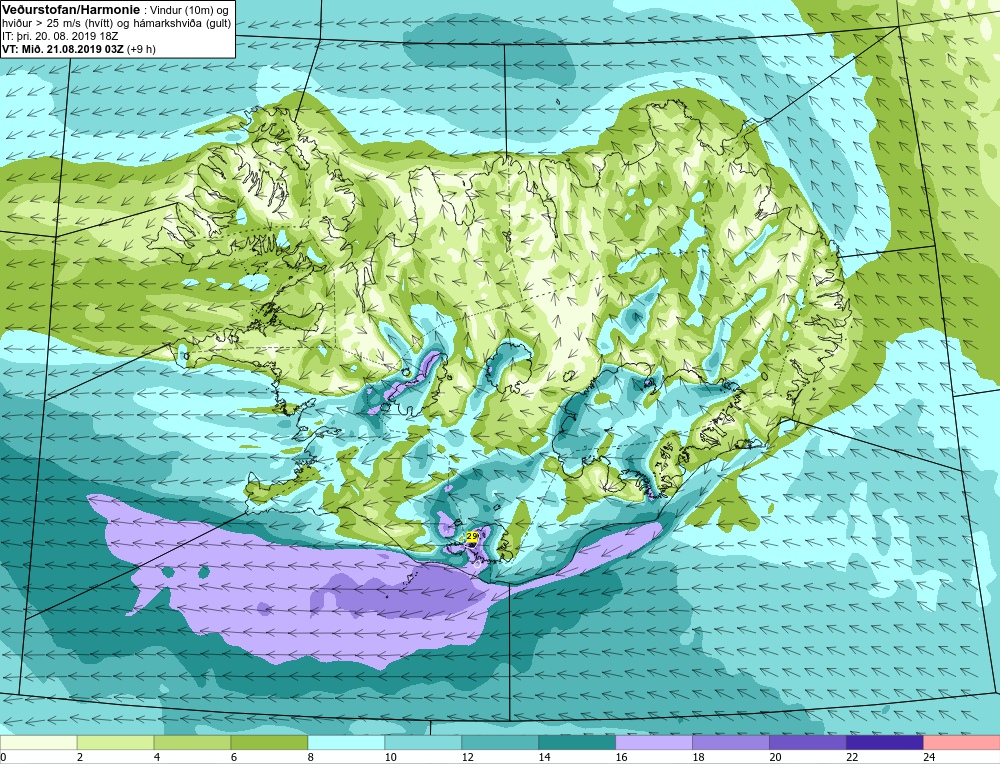Click the yellow '29' max gust label
The width and height of the screenshot is (1000, 764).
click(473, 536)
